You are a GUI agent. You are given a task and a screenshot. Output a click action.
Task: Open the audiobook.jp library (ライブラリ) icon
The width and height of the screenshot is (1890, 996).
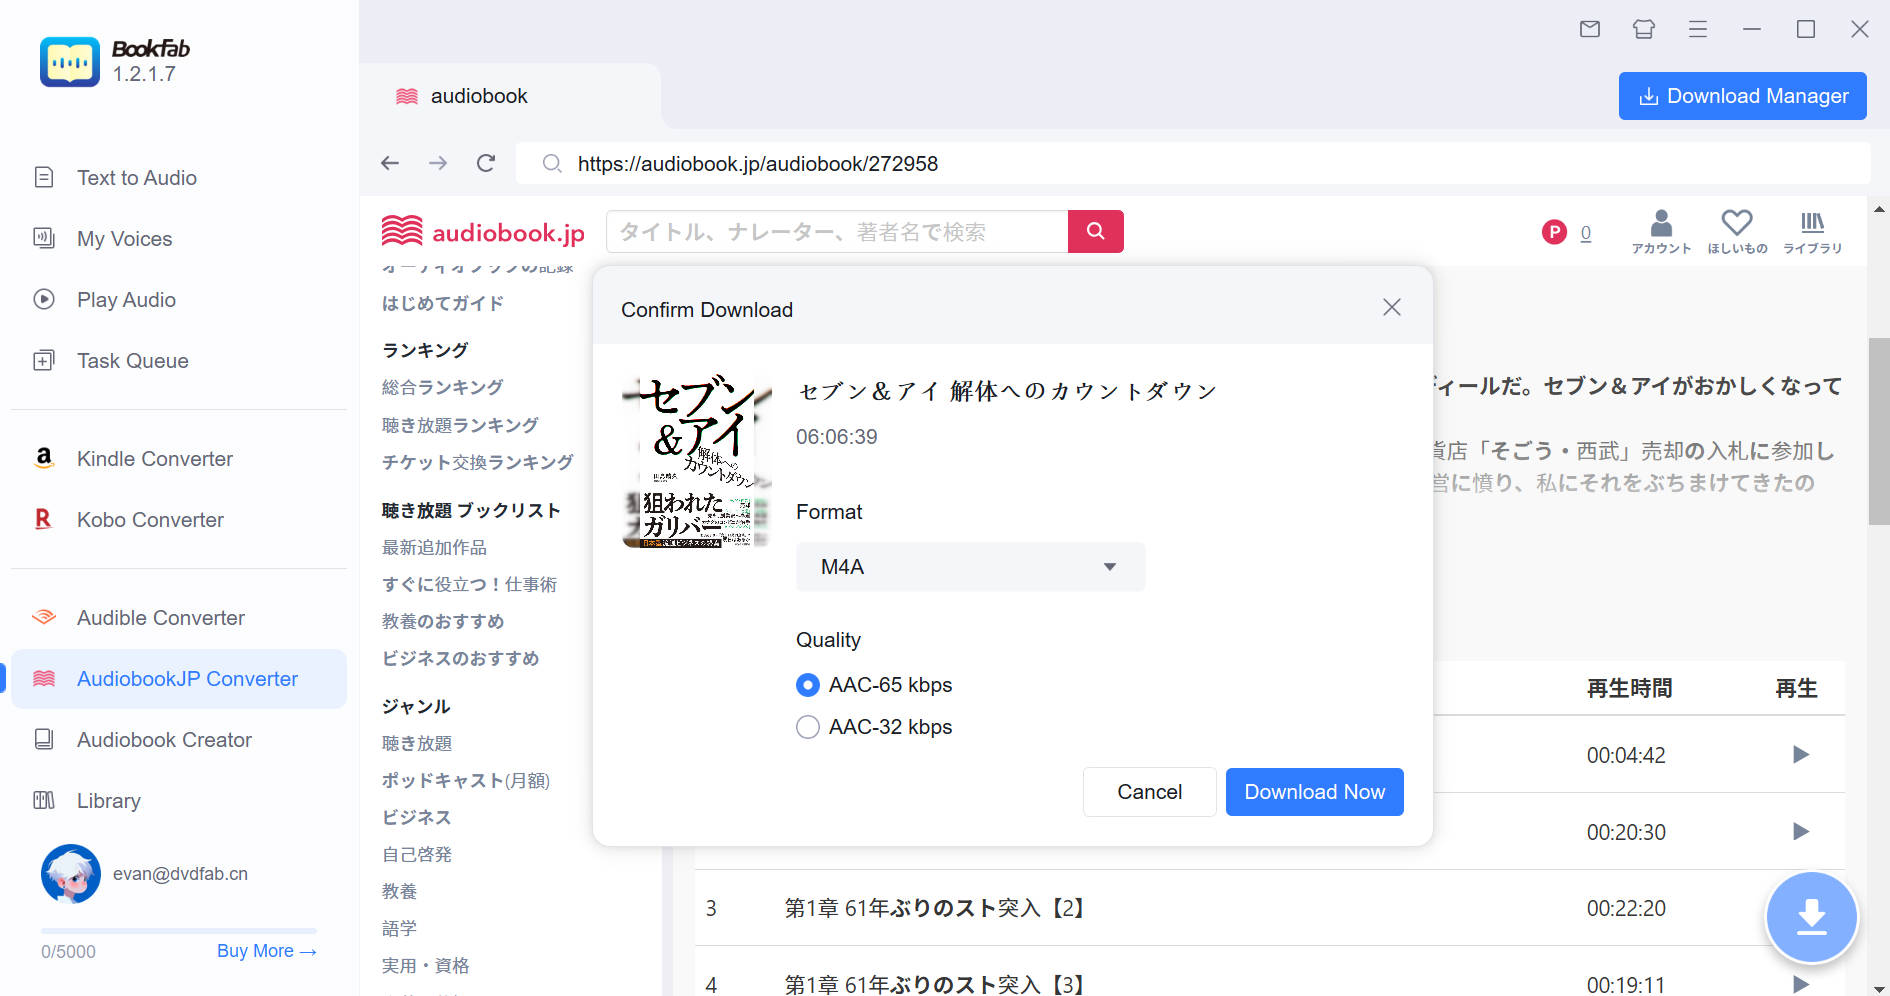click(x=1812, y=230)
